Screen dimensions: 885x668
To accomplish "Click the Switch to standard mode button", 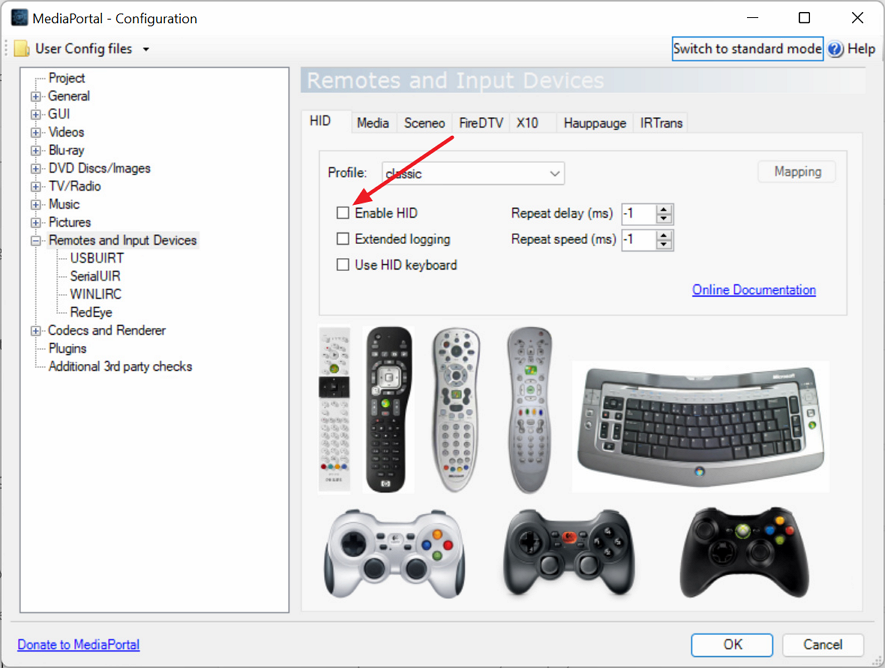I will pyautogui.click(x=747, y=49).
